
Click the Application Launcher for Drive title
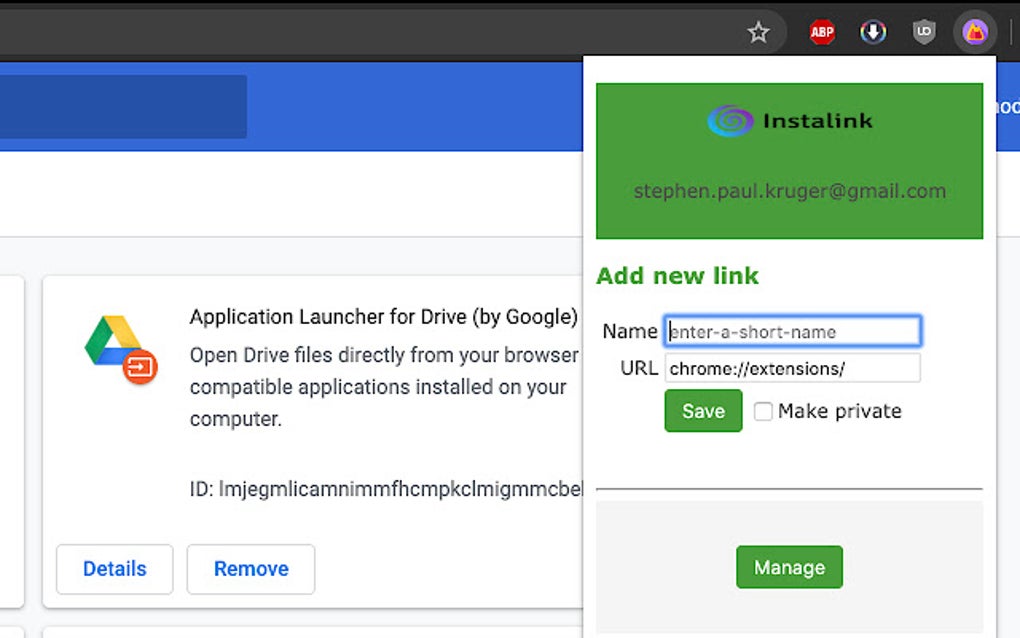(384, 317)
